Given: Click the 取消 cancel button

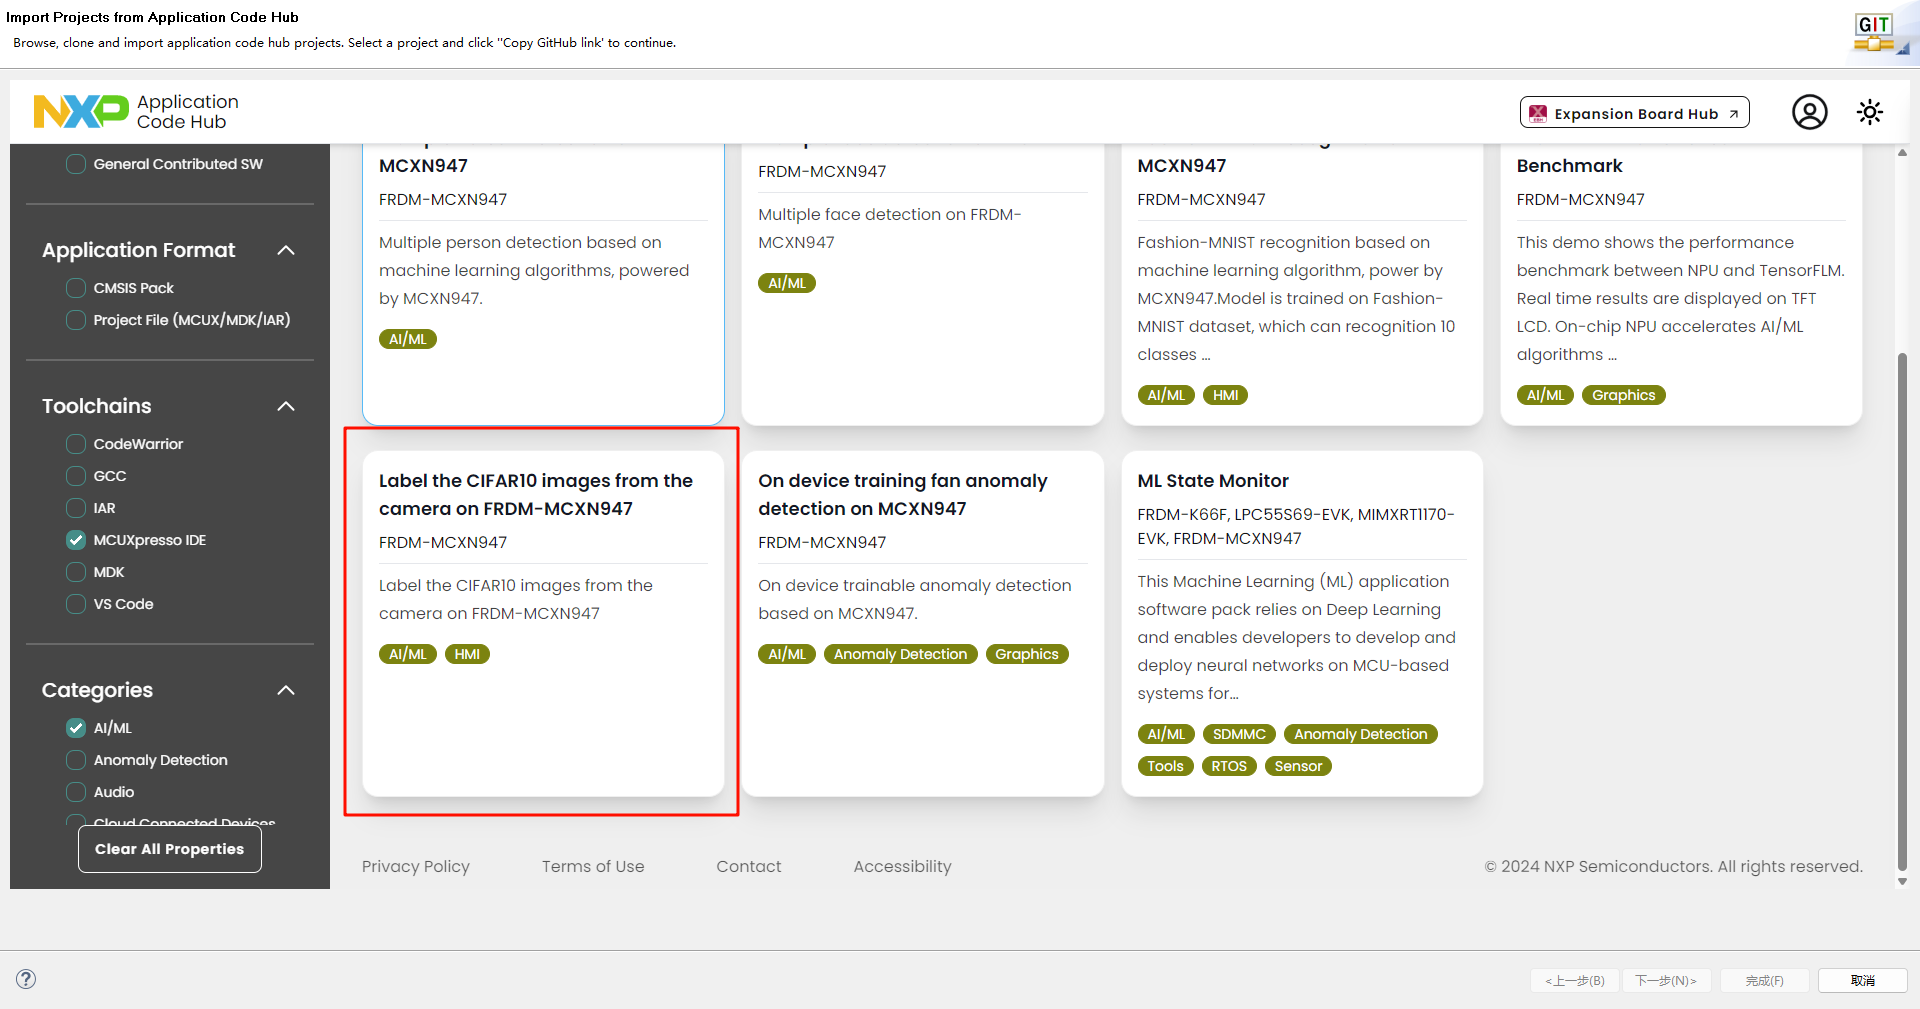Looking at the screenshot, I should click(x=1862, y=980).
